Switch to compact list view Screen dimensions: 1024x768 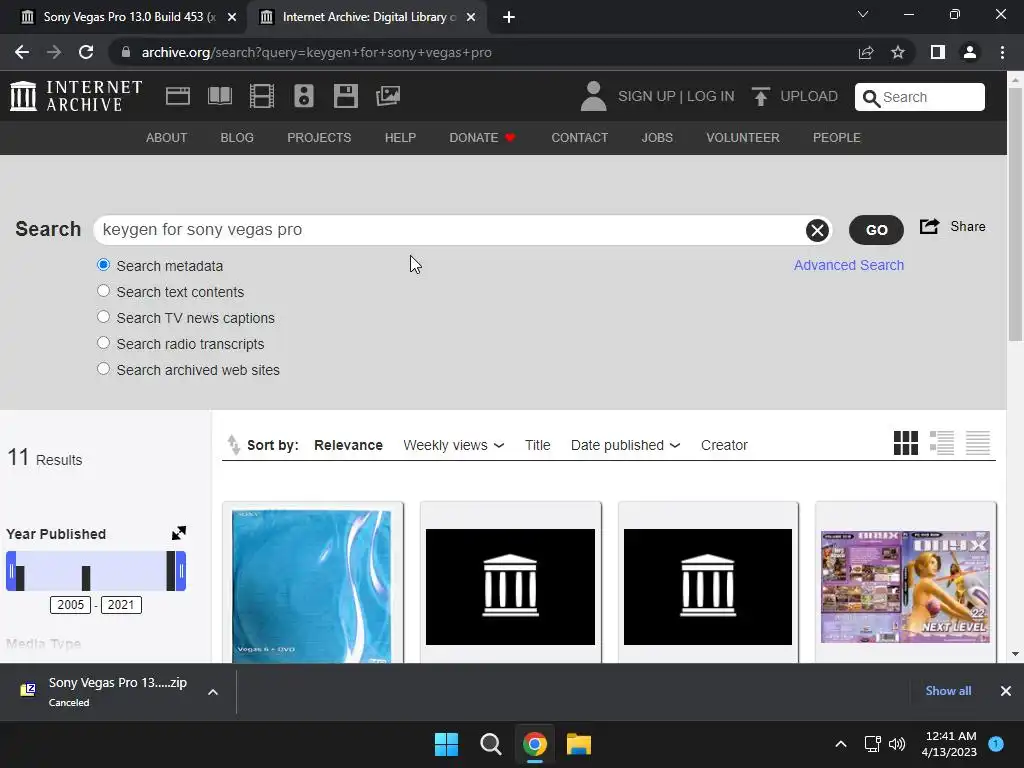(x=978, y=443)
